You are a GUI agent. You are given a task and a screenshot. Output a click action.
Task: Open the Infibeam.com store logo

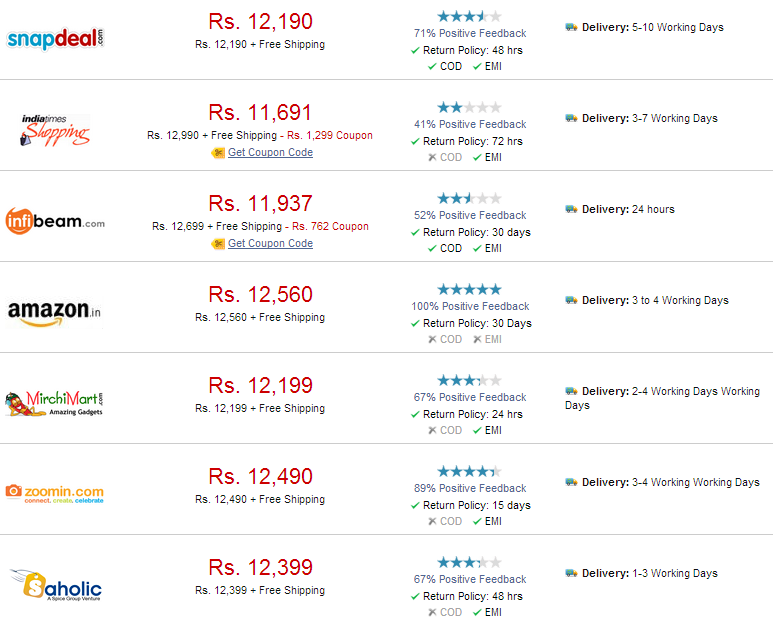point(55,221)
